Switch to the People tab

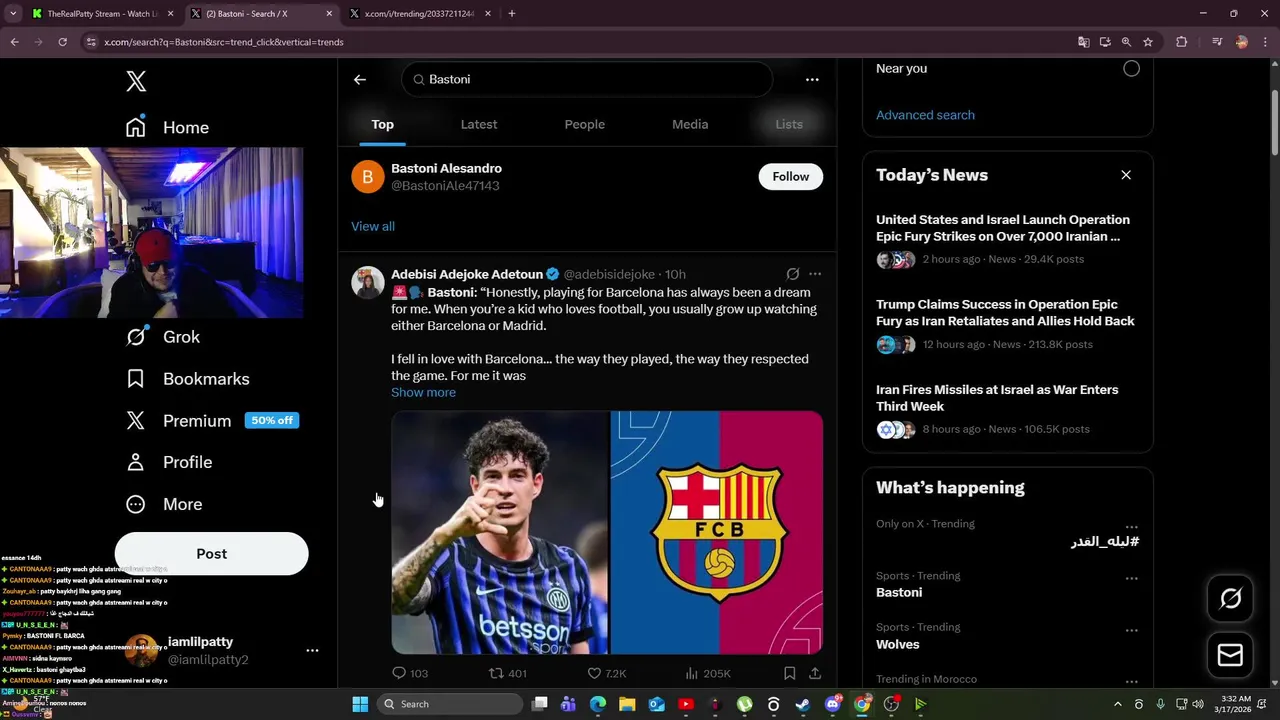click(585, 124)
